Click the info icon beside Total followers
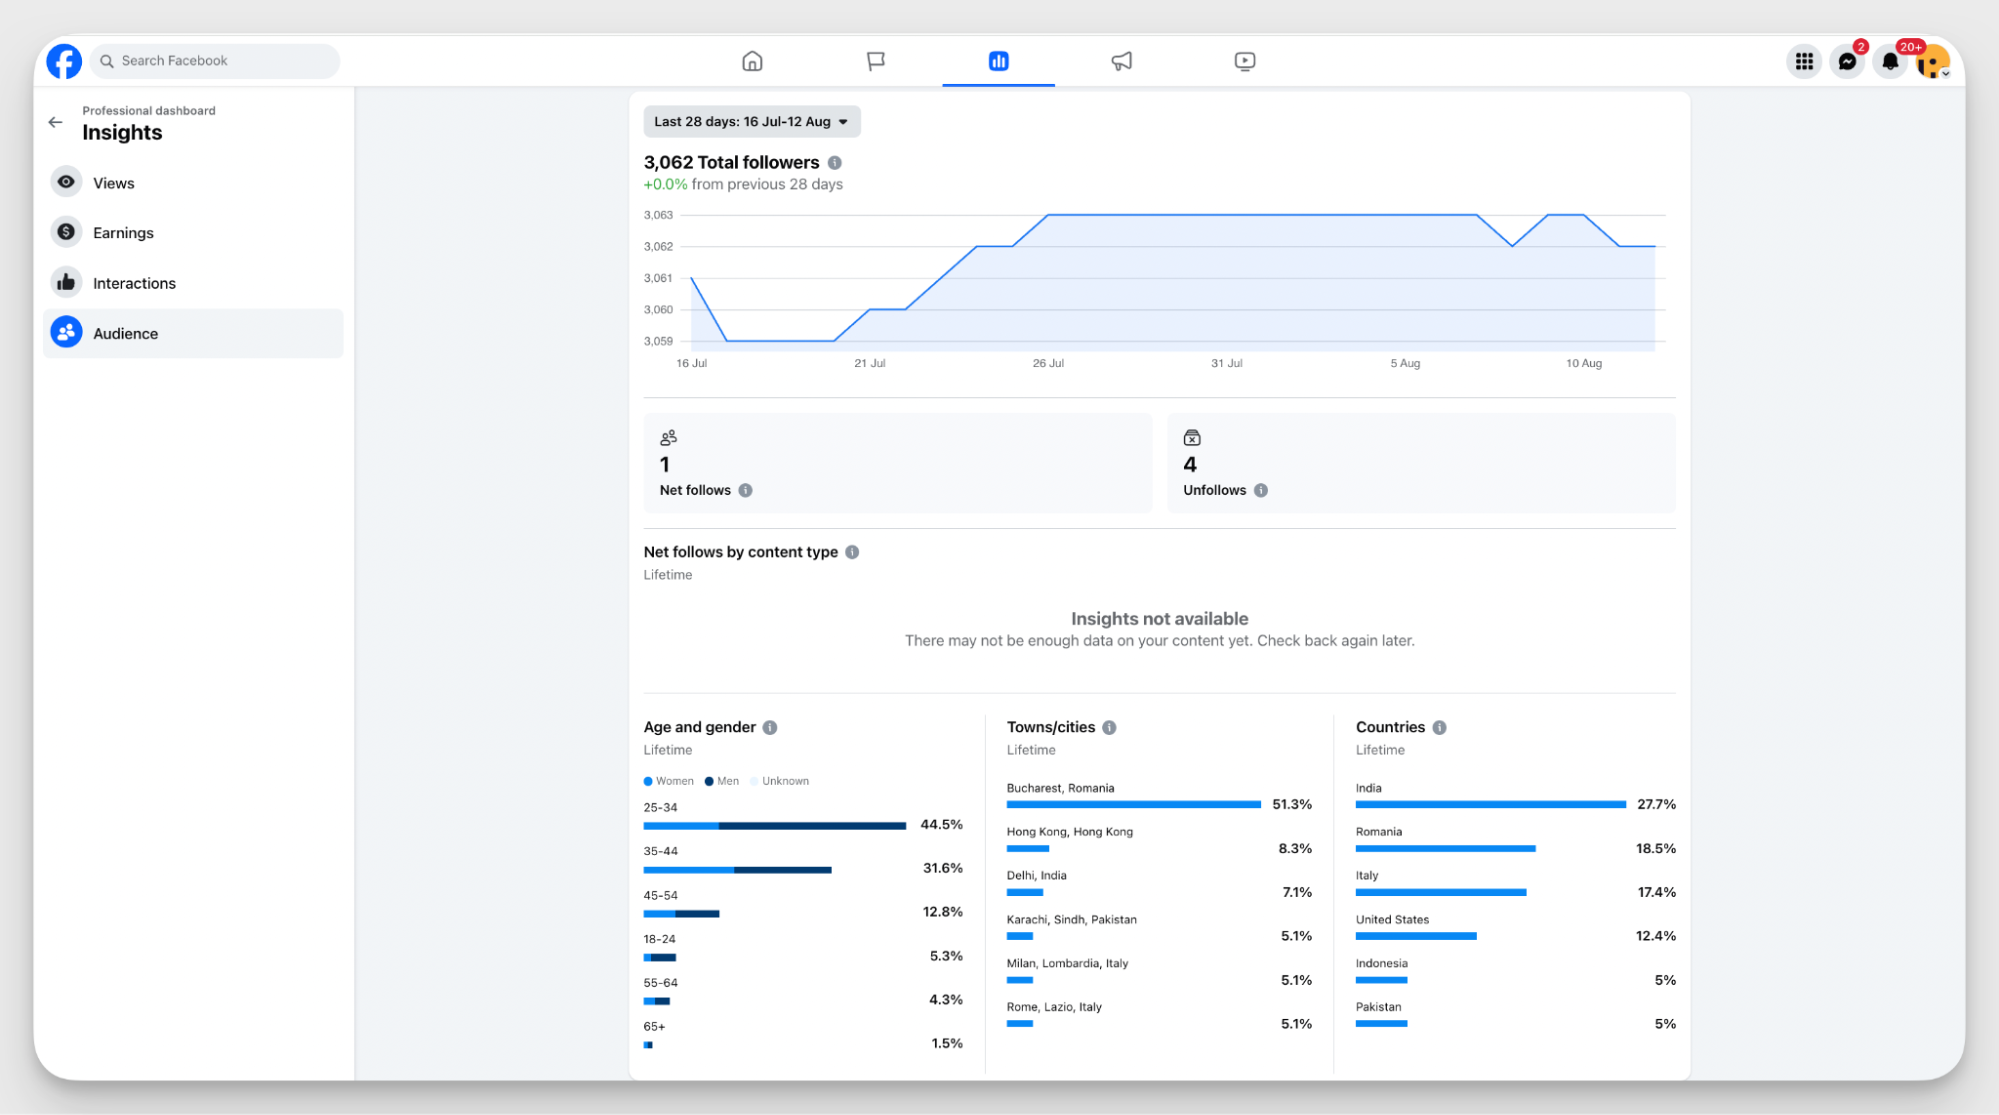This screenshot has width=1999, height=1115. tap(835, 162)
